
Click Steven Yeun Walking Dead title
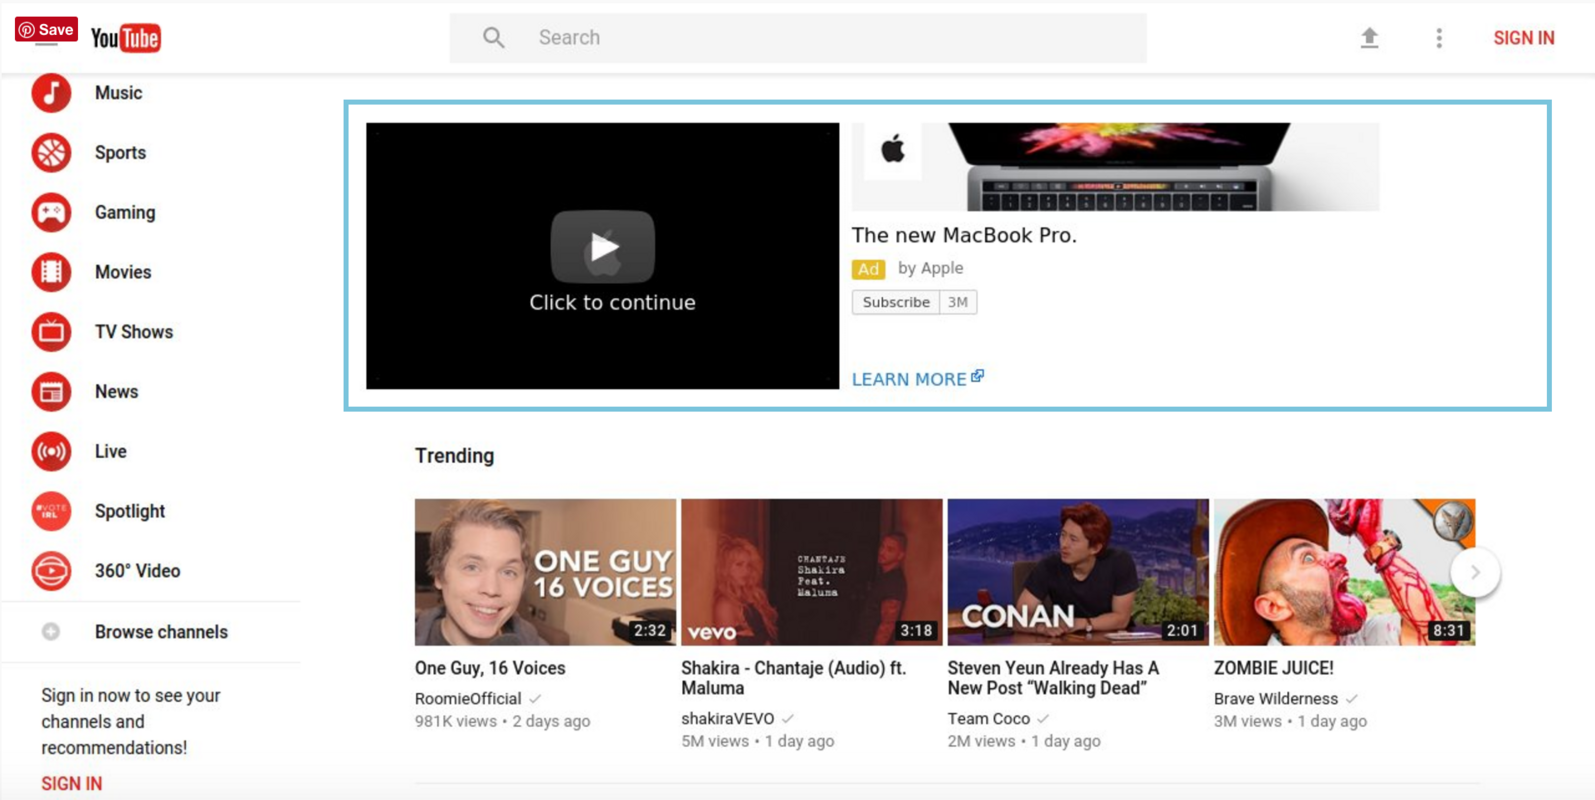point(1053,678)
